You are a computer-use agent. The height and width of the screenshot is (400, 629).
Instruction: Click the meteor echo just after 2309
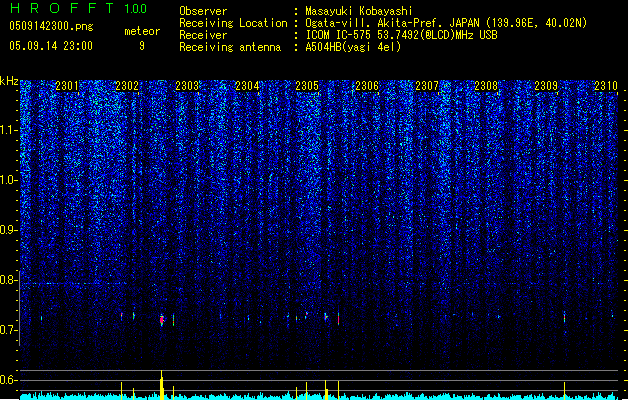click(x=564, y=317)
